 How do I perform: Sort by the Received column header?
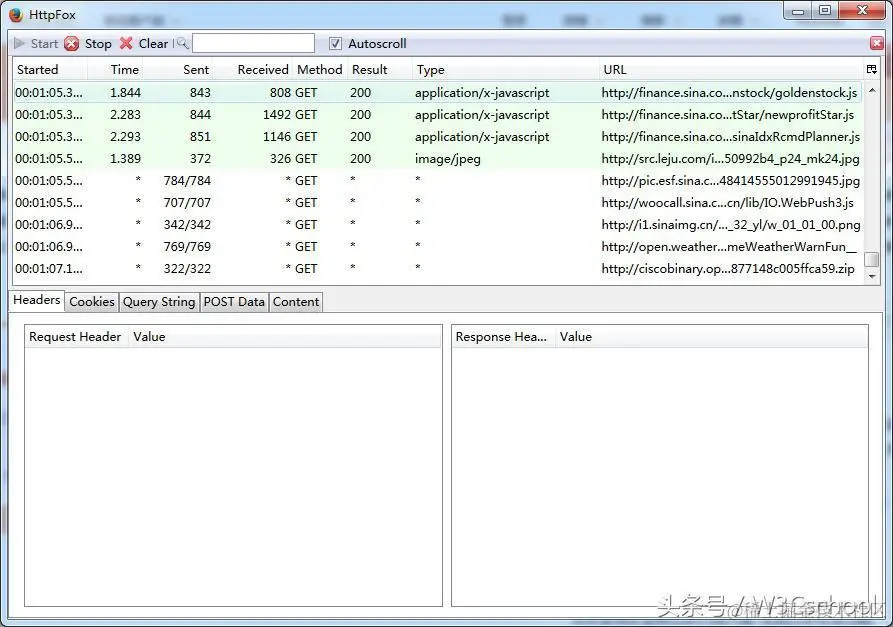tap(253, 69)
